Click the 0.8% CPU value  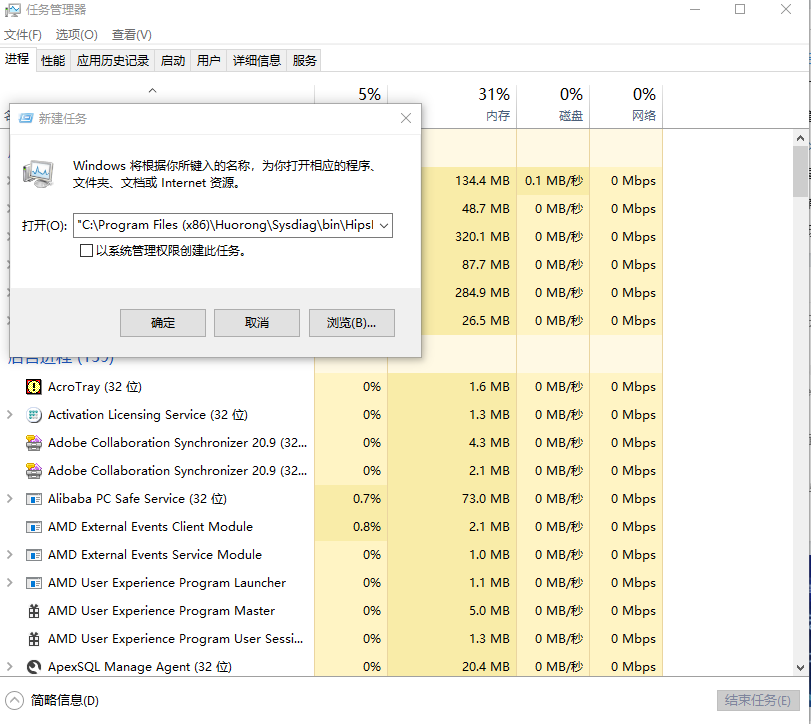pyautogui.click(x=367, y=527)
